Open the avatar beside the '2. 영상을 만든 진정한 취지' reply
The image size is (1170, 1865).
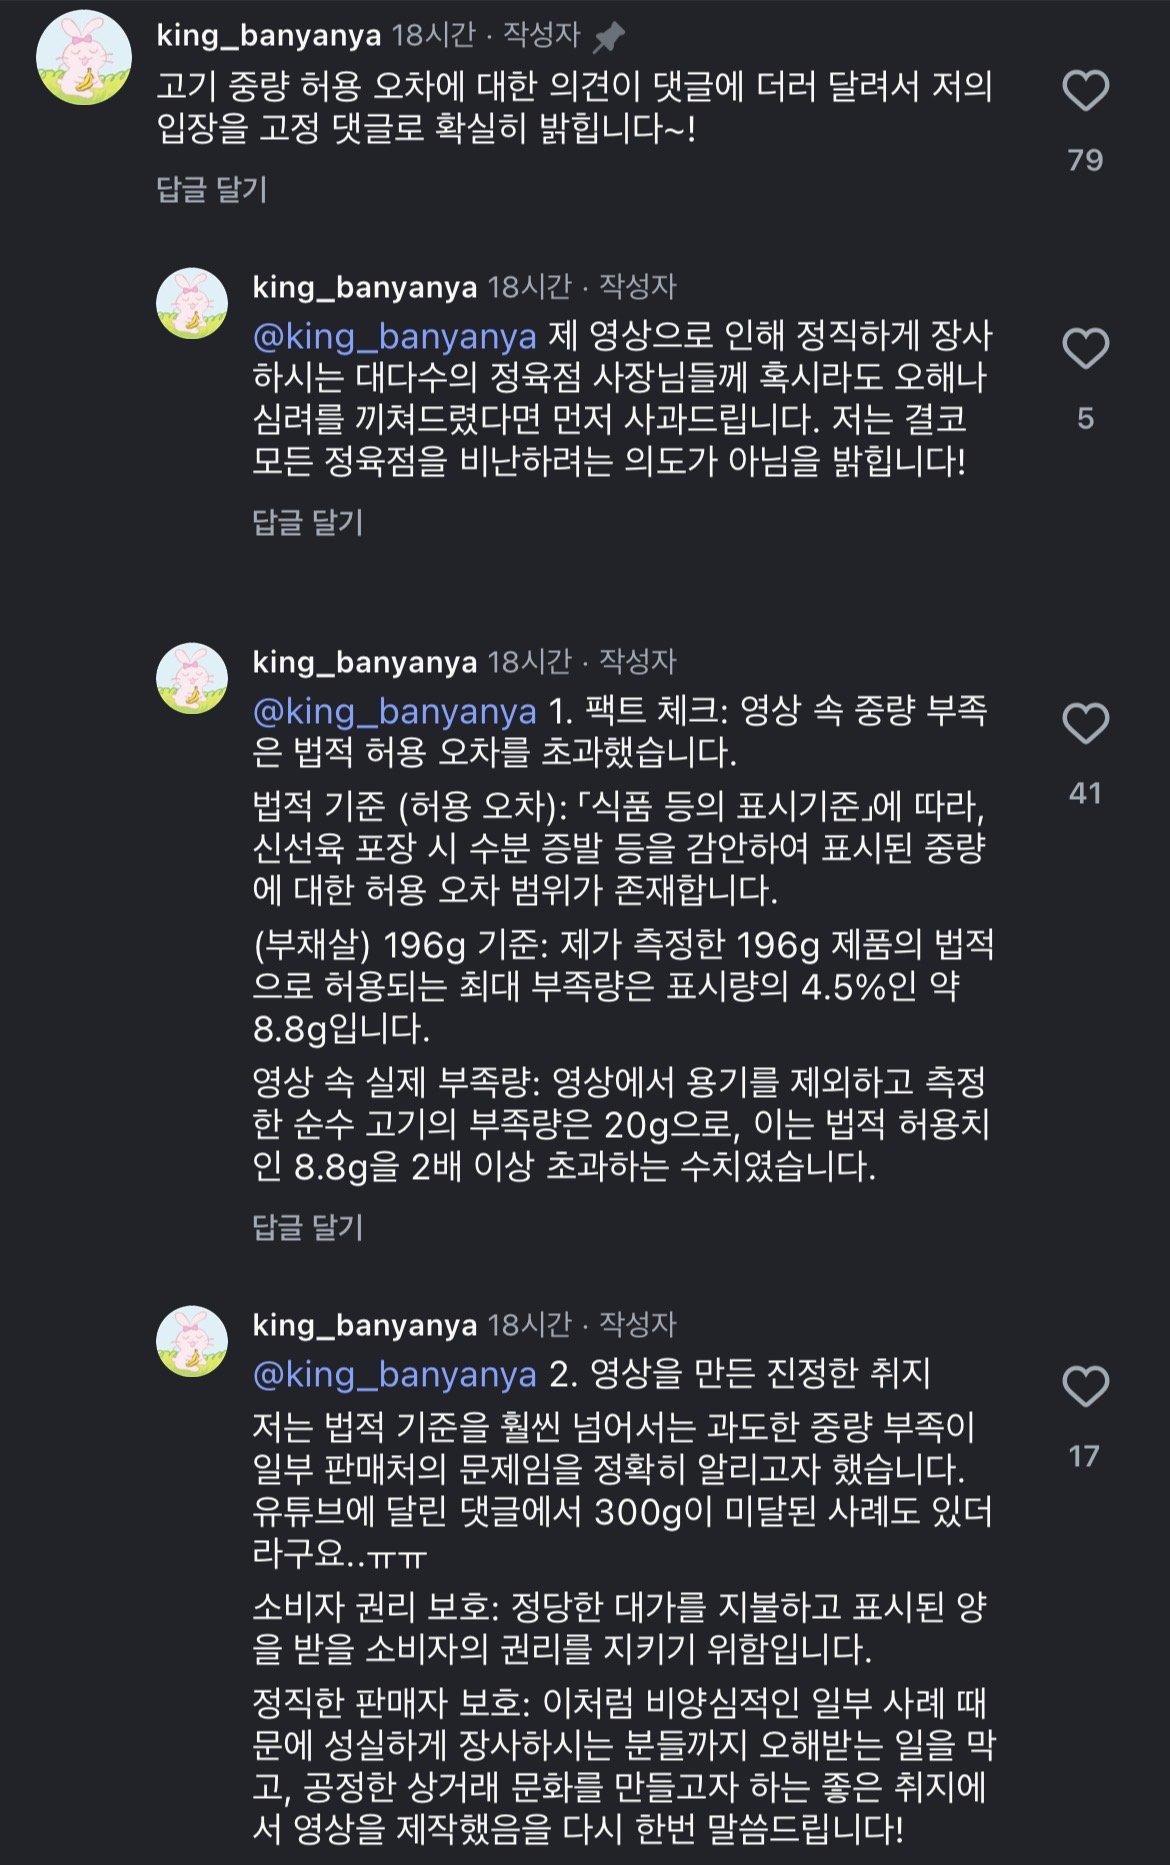click(x=192, y=1341)
